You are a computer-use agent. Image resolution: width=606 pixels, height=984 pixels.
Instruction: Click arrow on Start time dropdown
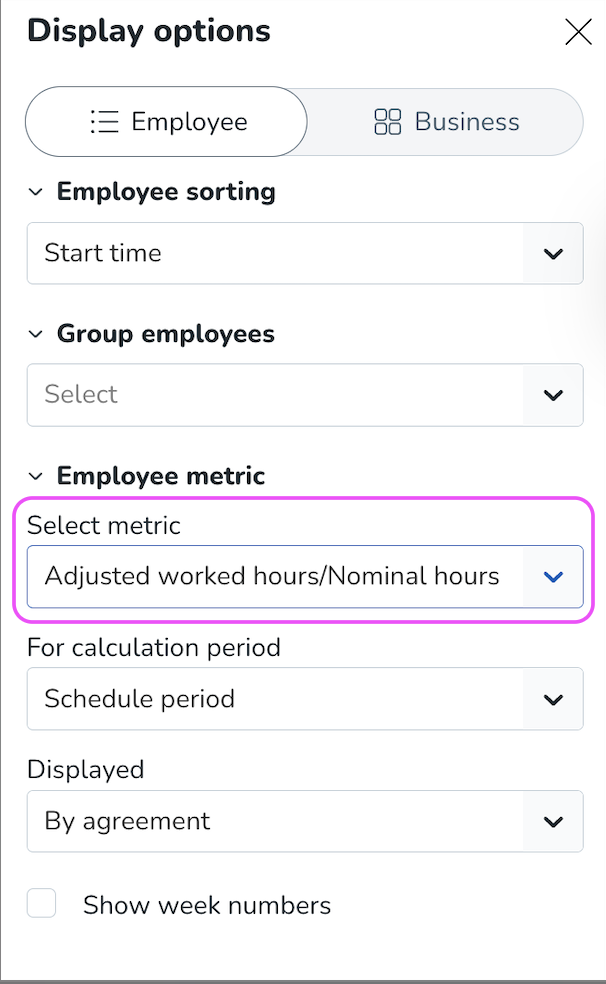click(x=553, y=254)
